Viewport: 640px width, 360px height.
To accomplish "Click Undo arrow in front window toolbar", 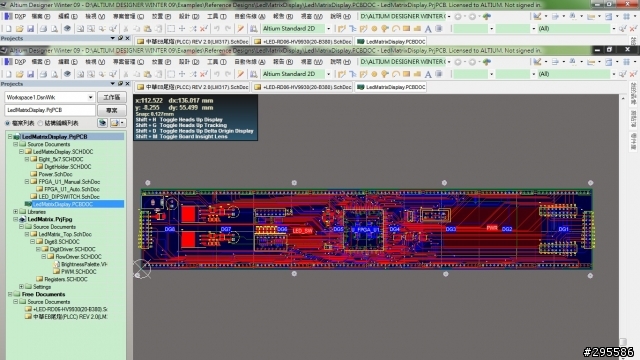I will pos(217,74).
